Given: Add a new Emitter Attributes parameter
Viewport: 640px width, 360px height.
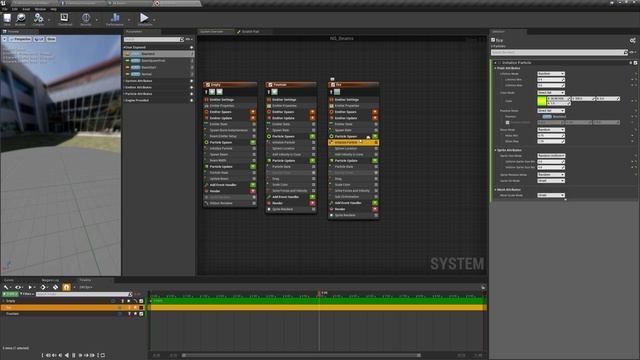Looking at the screenshot, I should (x=191, y=87).
